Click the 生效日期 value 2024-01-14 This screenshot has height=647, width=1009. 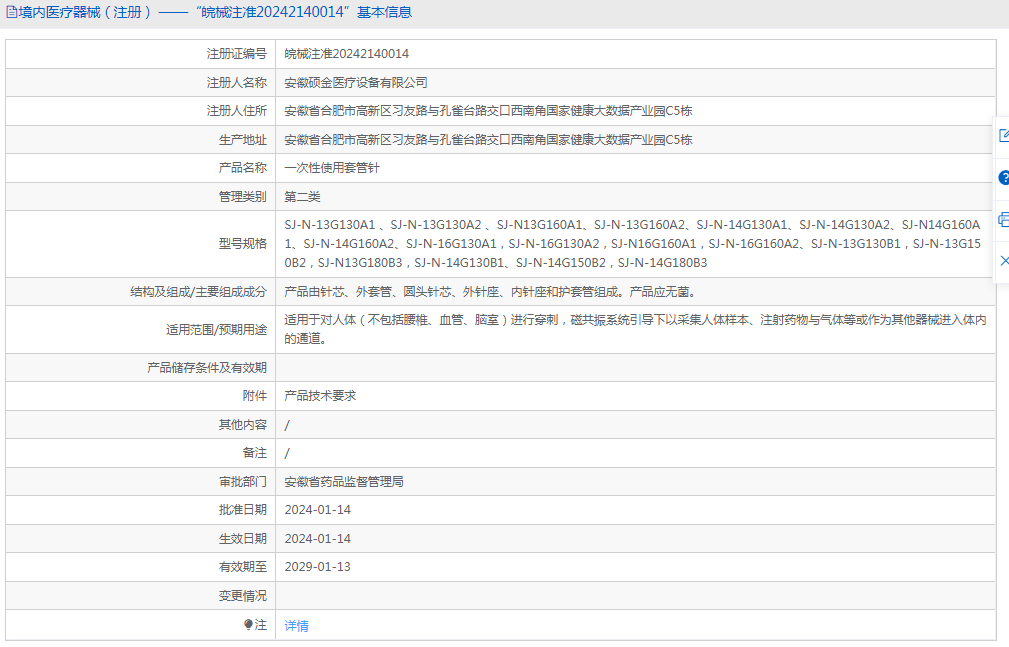[318, 539]
